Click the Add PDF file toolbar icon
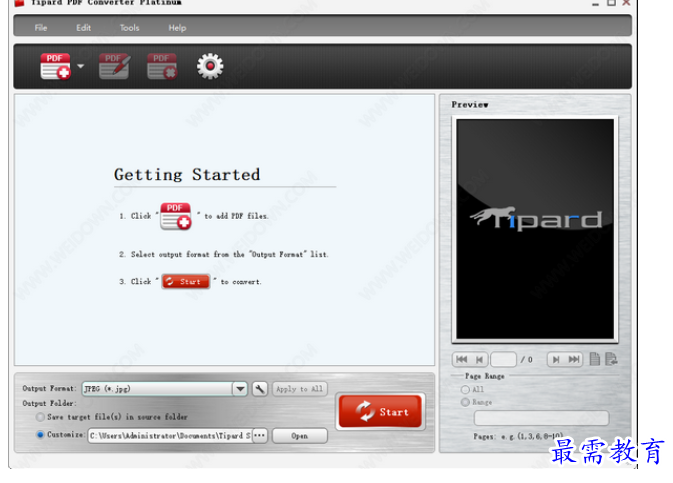 [55, 66]
